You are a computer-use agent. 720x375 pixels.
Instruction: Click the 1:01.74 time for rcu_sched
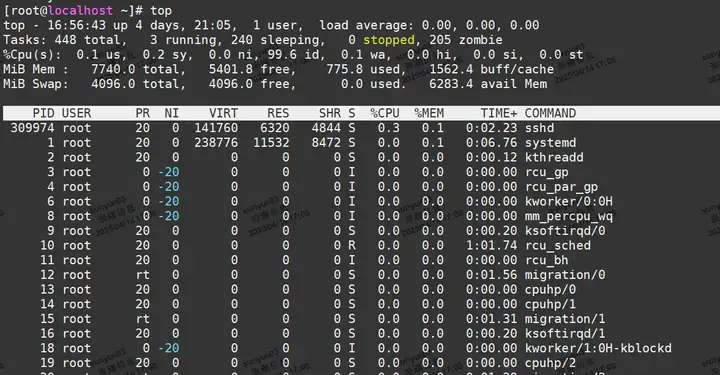coord(492,246)
